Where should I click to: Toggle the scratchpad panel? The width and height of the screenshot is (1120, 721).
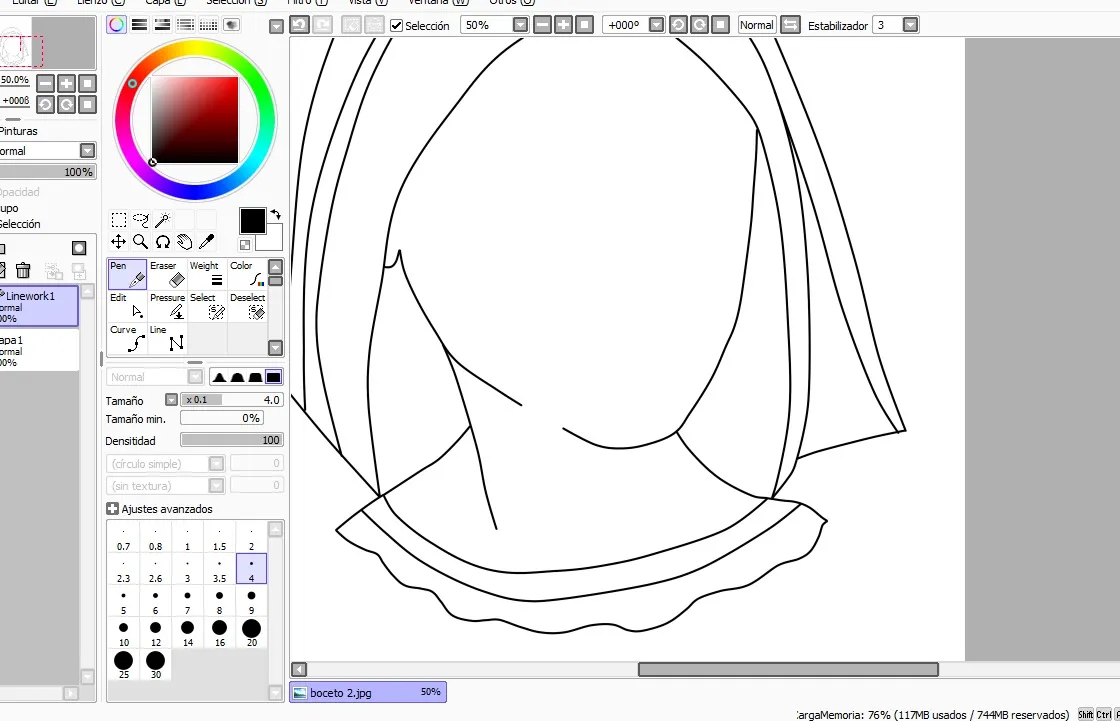[x=231, y=25]
